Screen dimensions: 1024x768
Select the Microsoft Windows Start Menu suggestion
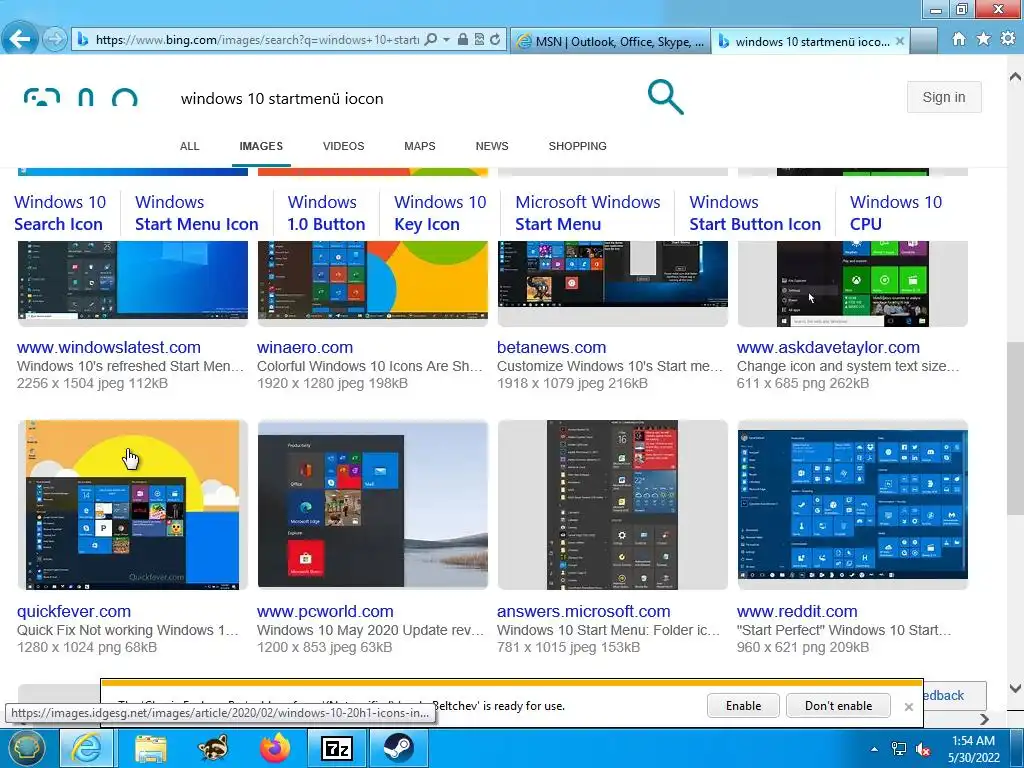tap(588, 213)
